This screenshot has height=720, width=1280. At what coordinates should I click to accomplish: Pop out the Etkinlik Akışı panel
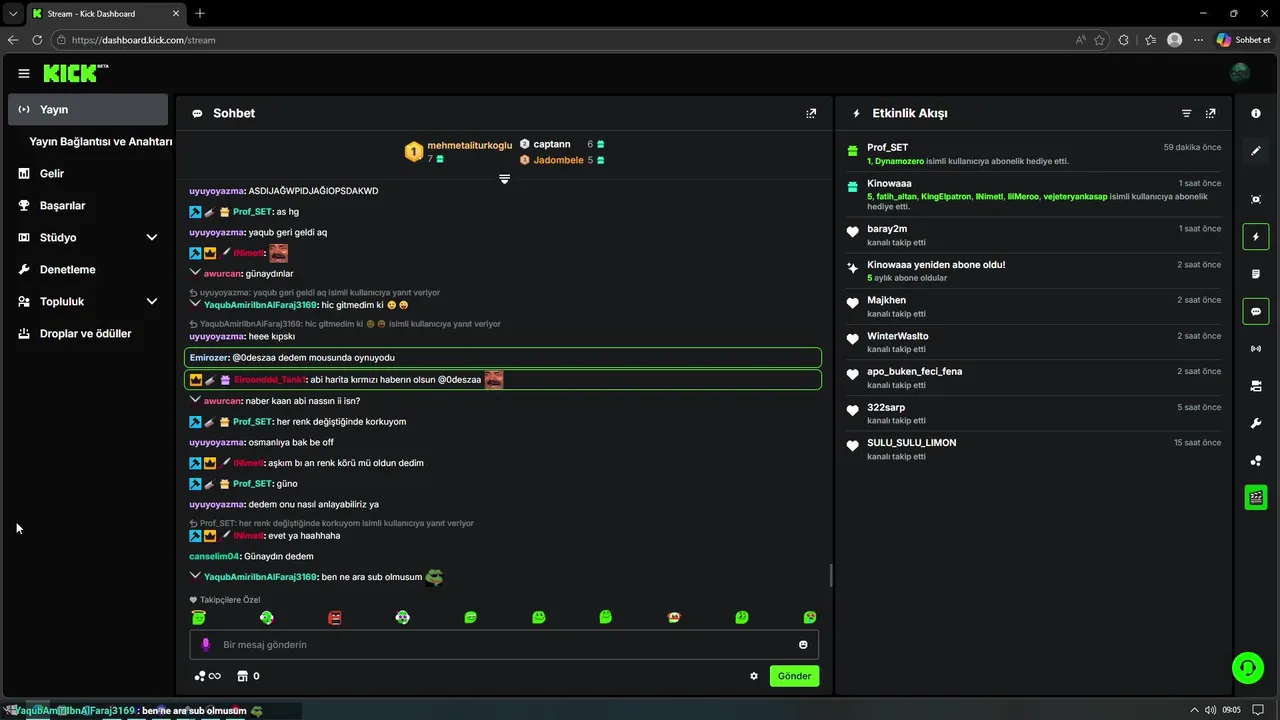point(1211,114)
